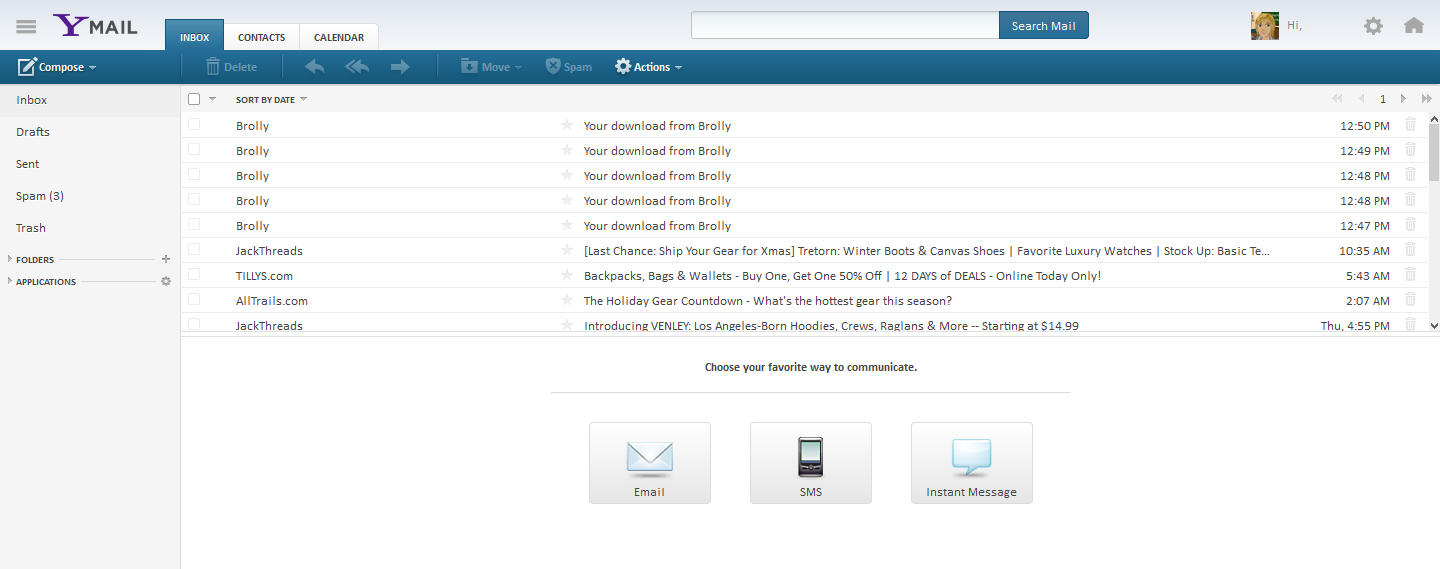Choose SMS as communication method
The height and width of the screenshot is (569, 1440).
tap(811, 462)
